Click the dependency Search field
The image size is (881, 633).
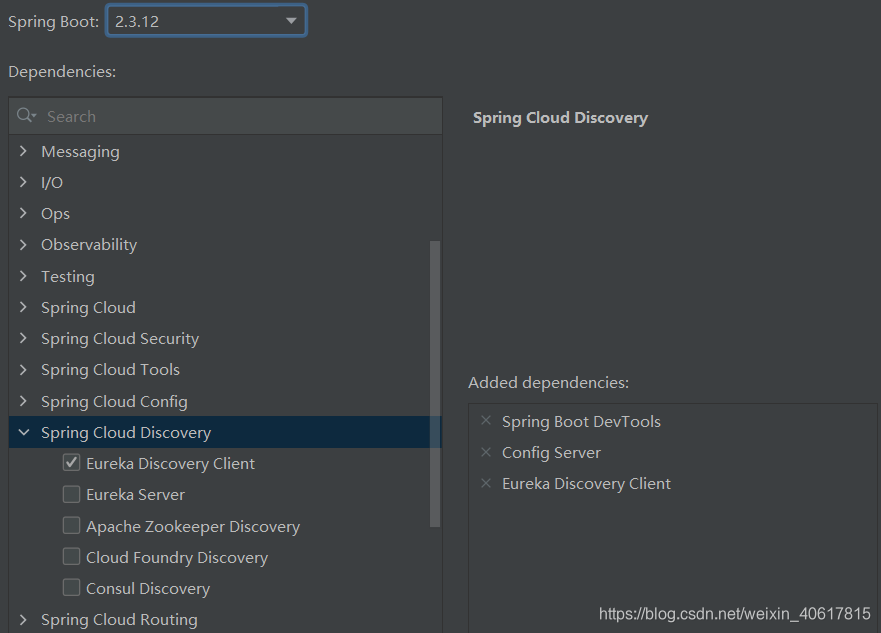click(x=225, y=116)
